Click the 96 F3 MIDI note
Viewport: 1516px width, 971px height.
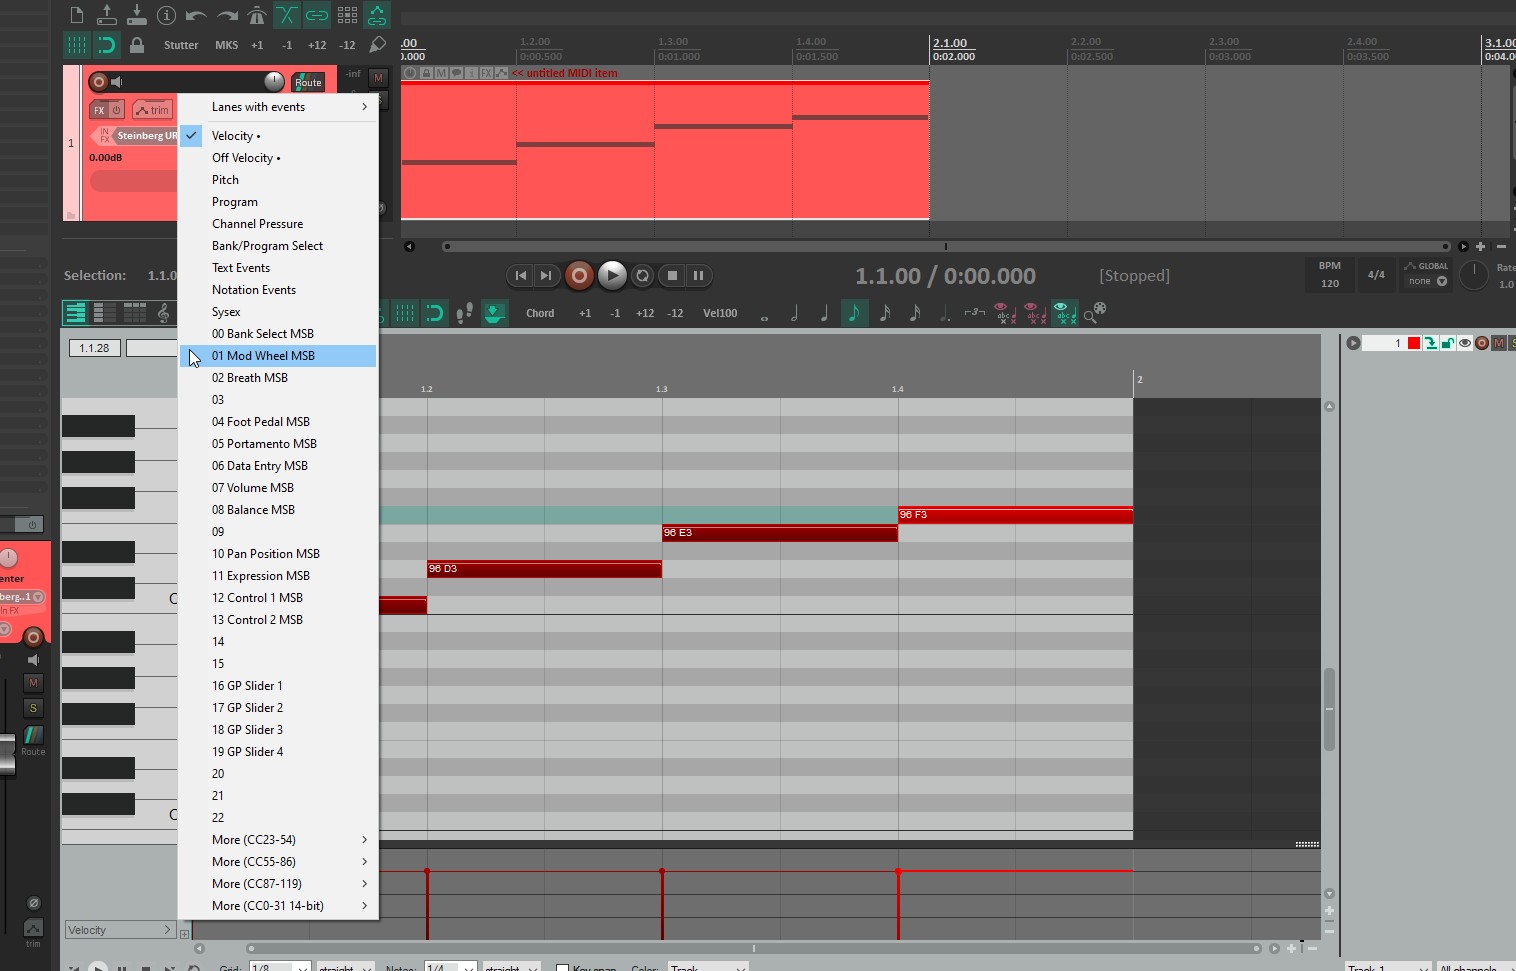[1015, 515]
